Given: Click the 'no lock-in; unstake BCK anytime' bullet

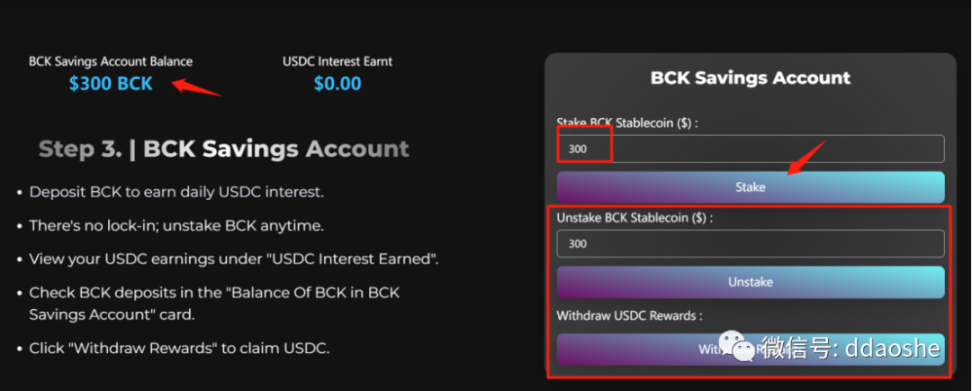Looking at the screenshot, I should (176, 226).
